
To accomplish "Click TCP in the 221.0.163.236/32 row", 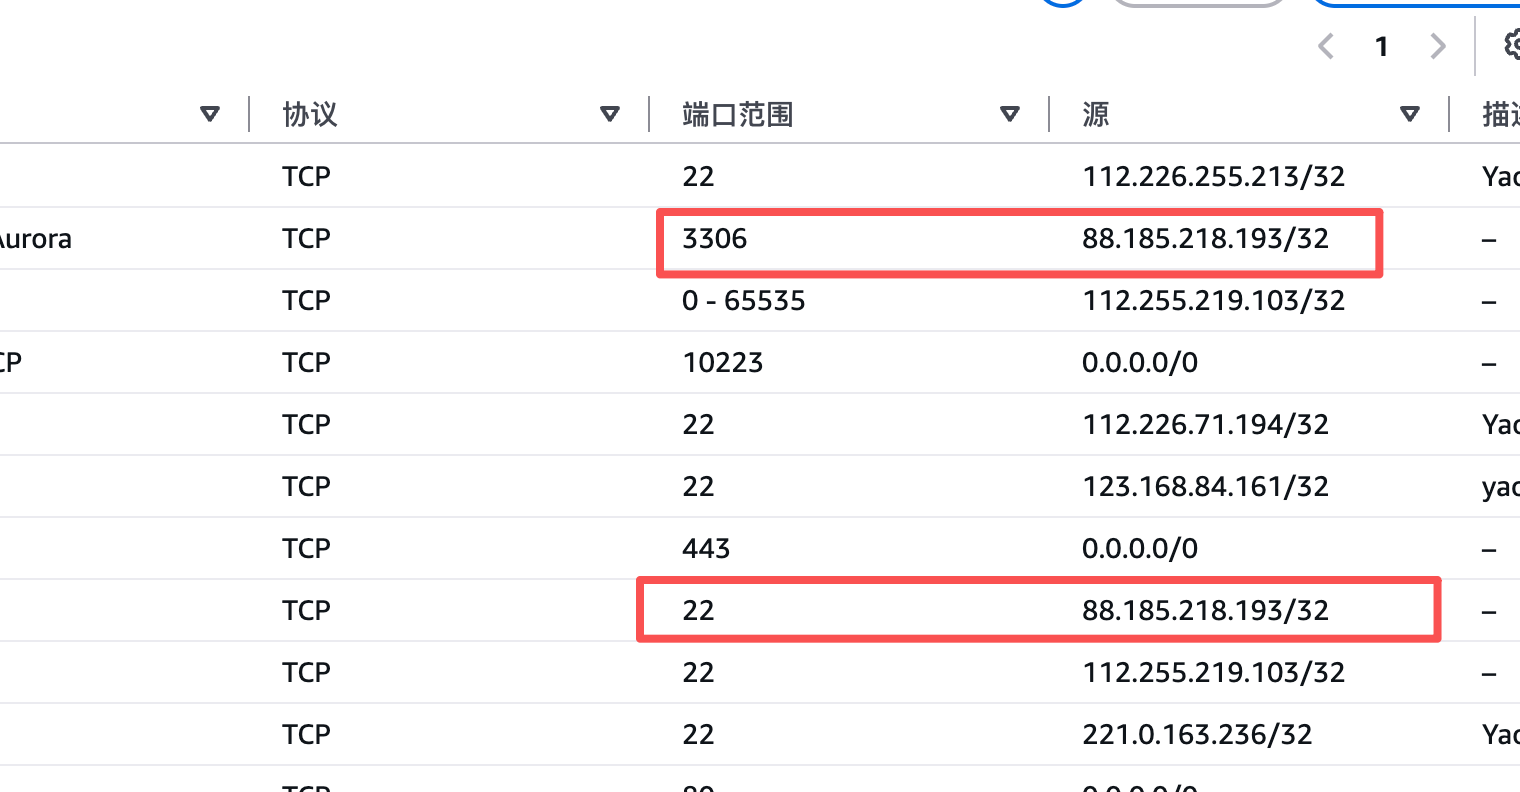I will [x=306, y=734].
